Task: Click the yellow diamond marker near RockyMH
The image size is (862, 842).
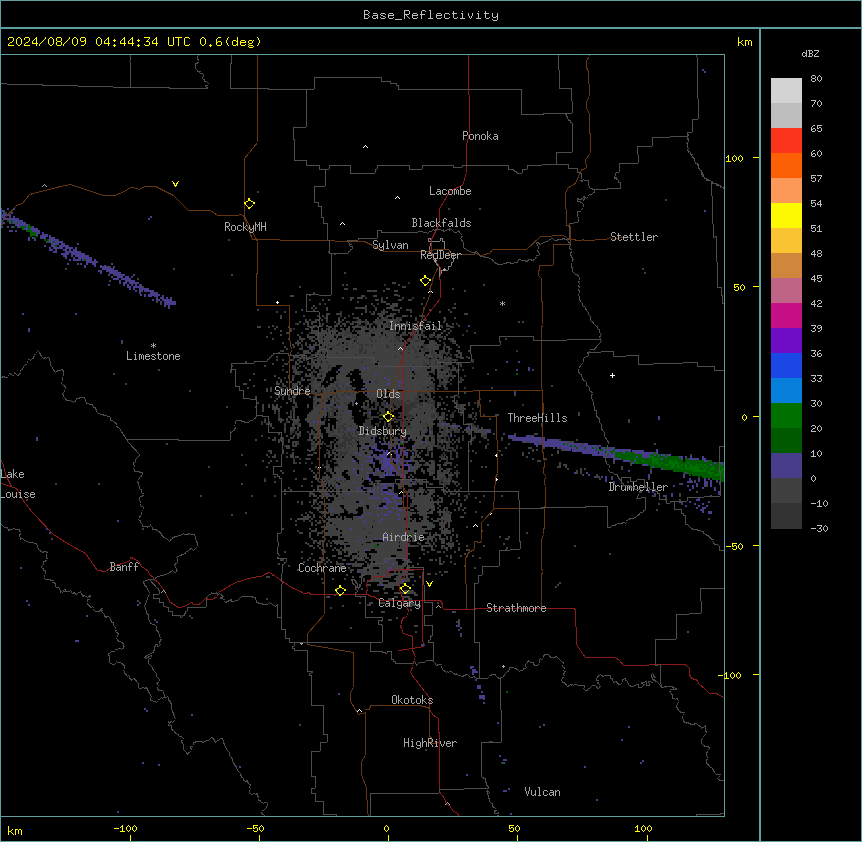Action: [x=250, y=204]
